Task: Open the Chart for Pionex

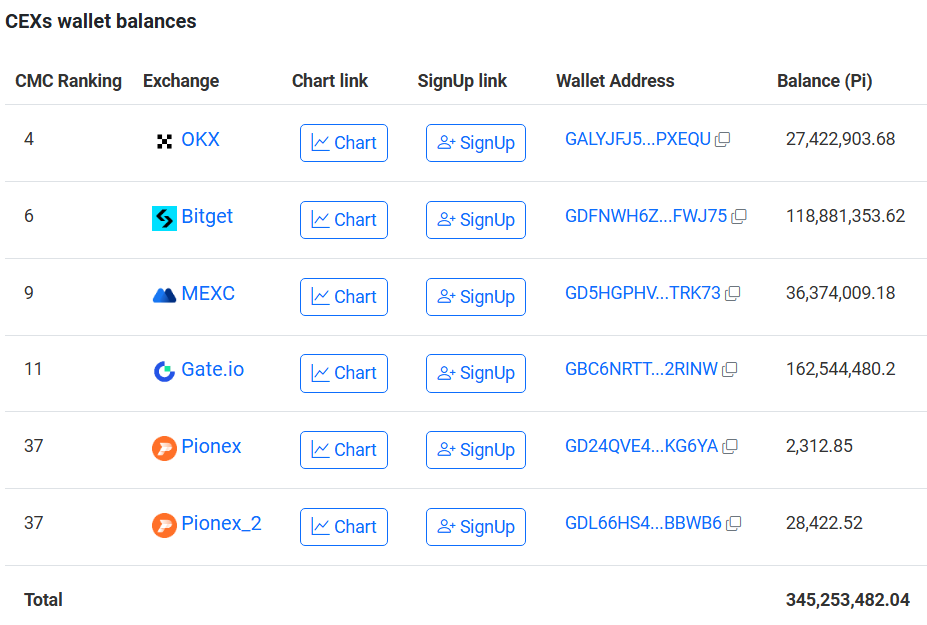Action: click(x=343, y=450)
